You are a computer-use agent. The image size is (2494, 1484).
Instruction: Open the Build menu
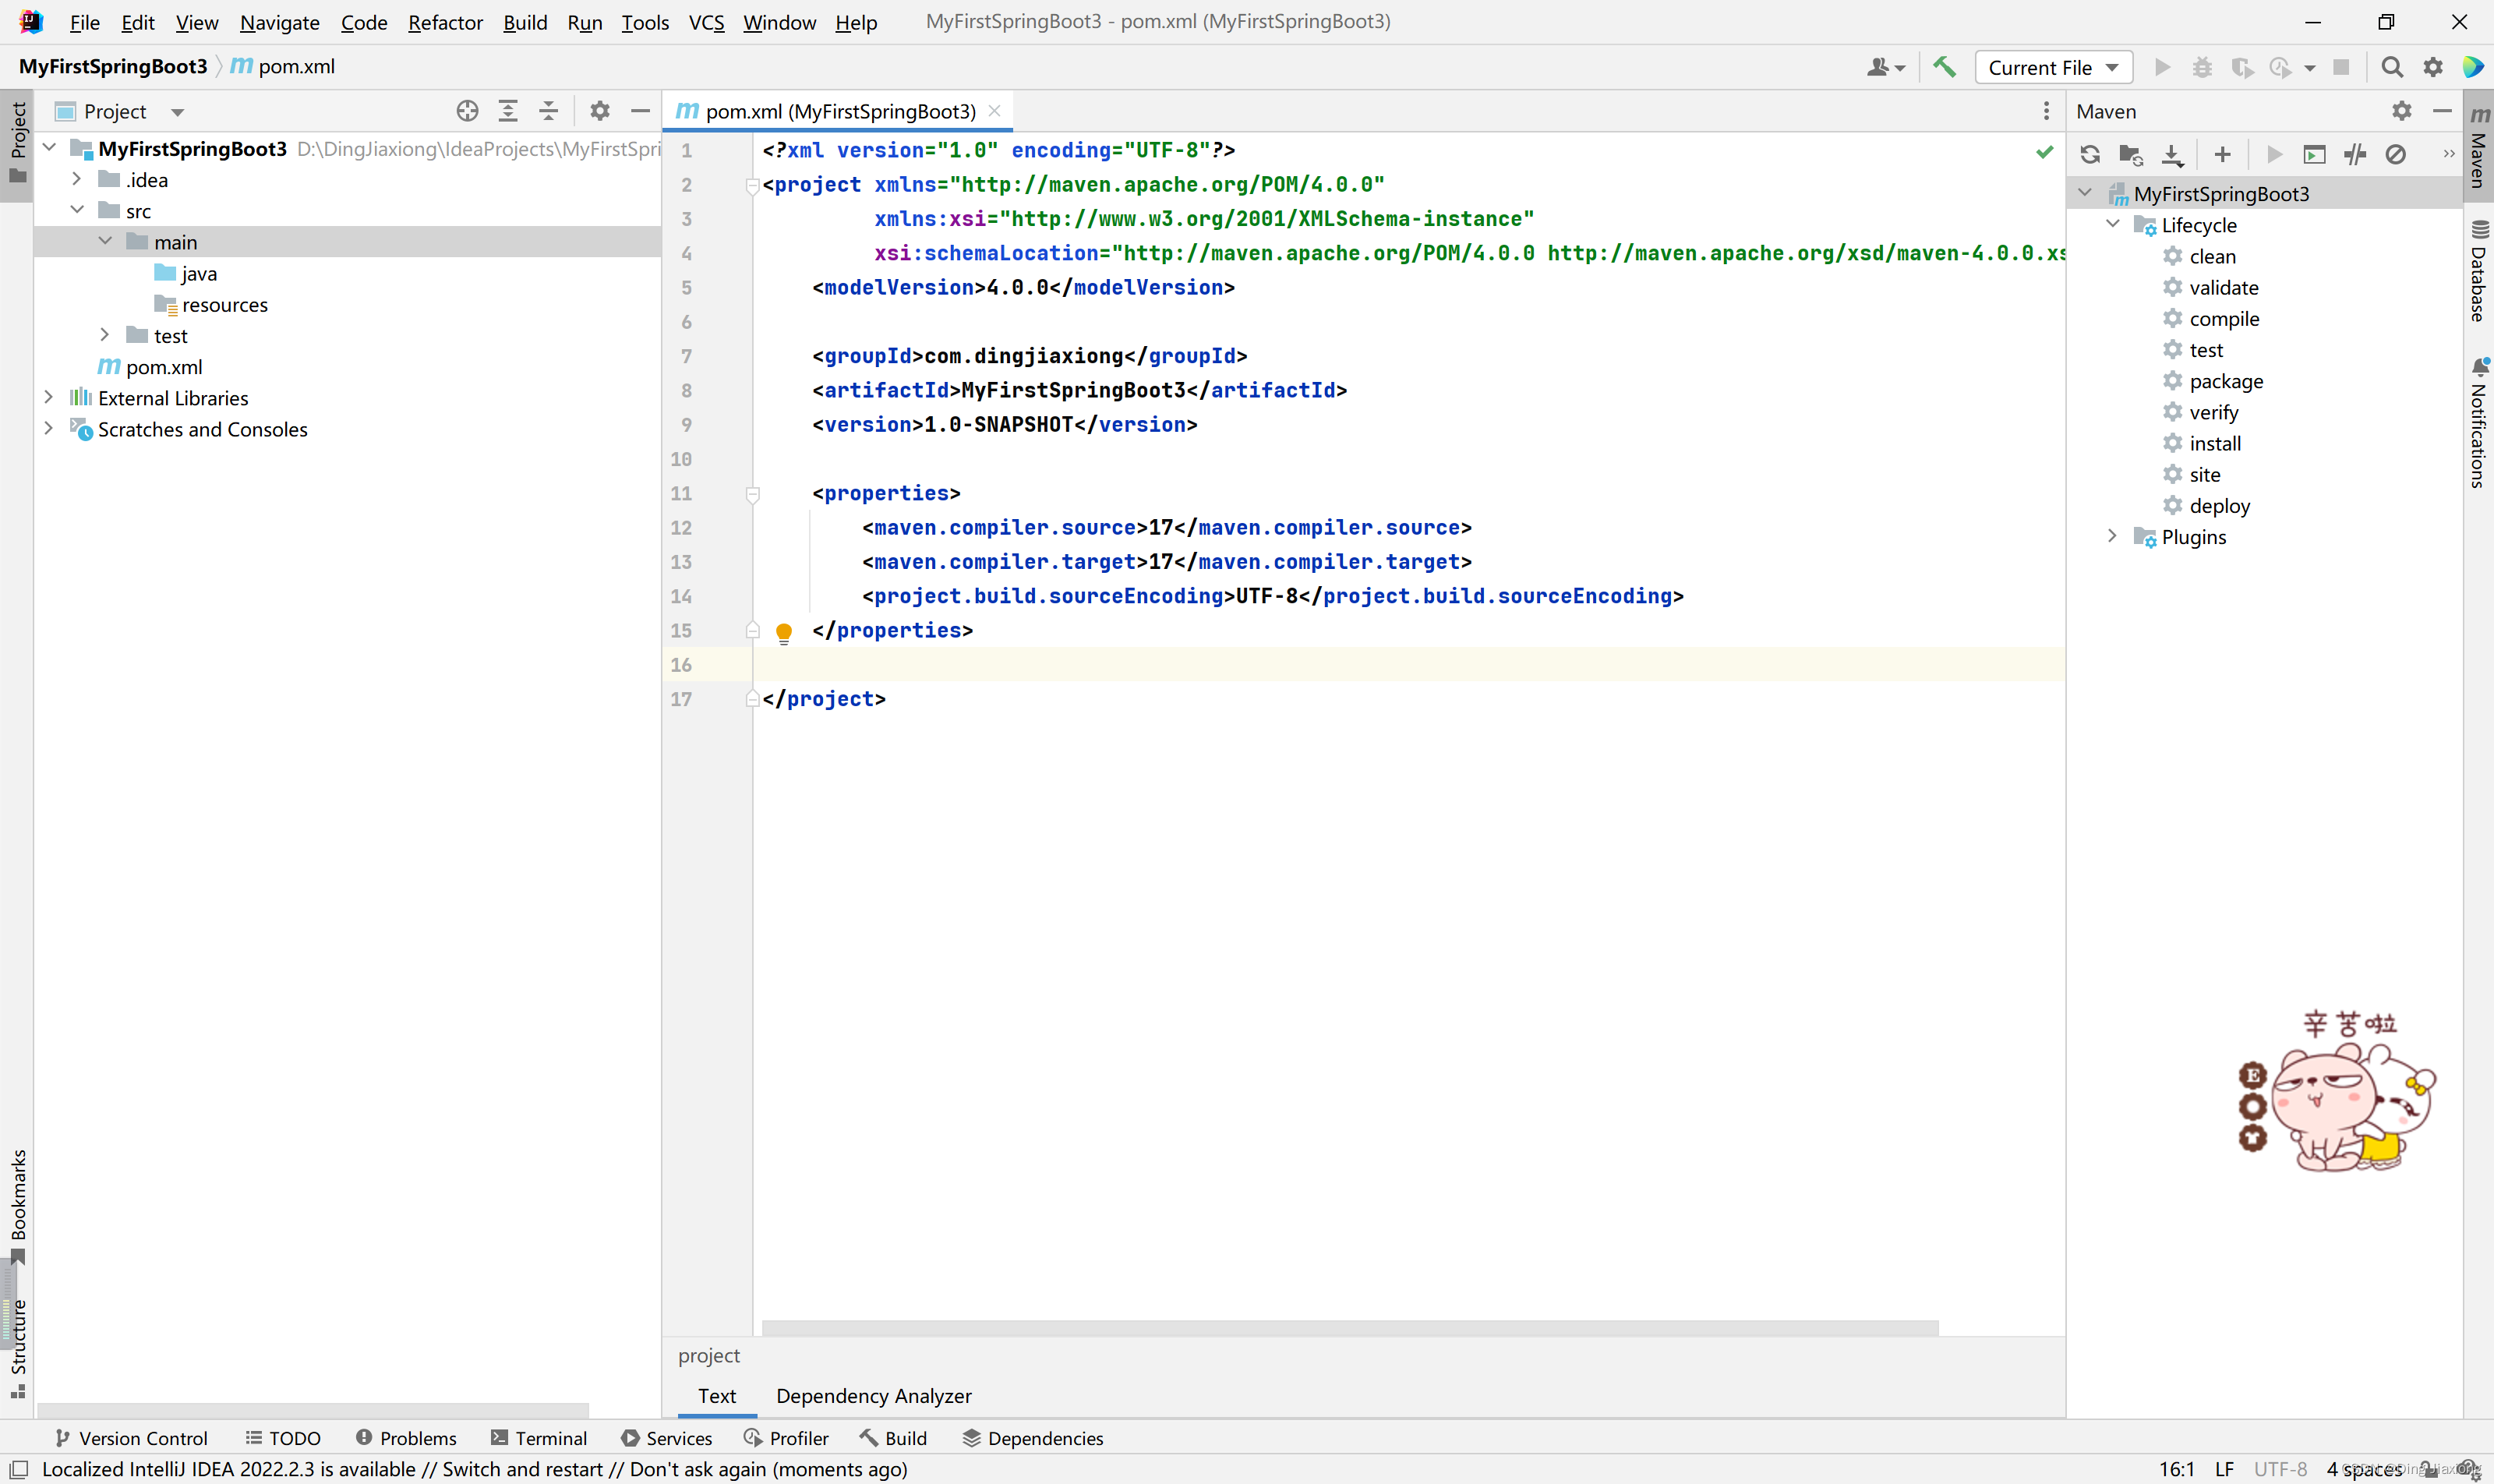(x=525, y=22)
